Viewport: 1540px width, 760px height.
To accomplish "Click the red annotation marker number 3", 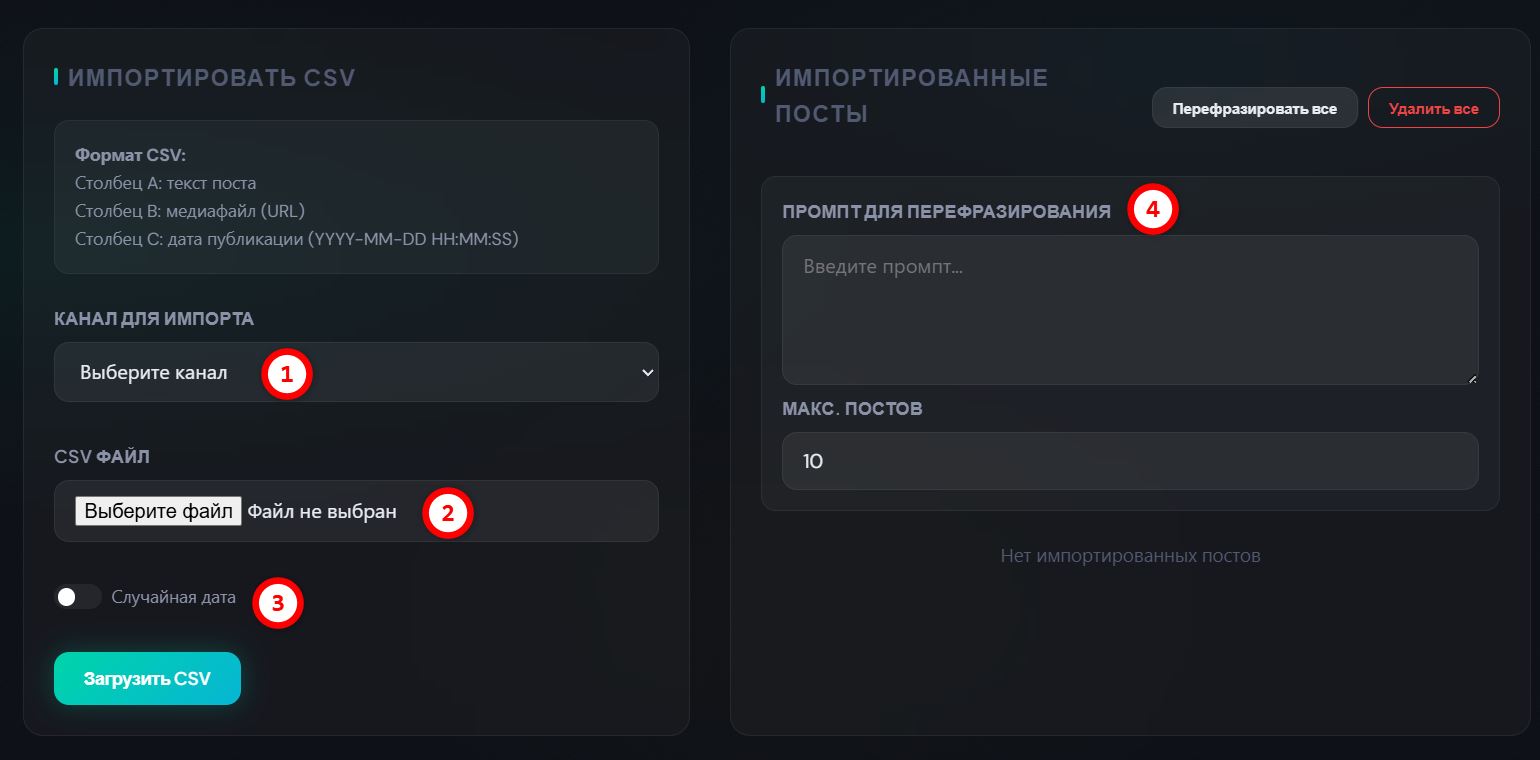I will click(277, 603).
